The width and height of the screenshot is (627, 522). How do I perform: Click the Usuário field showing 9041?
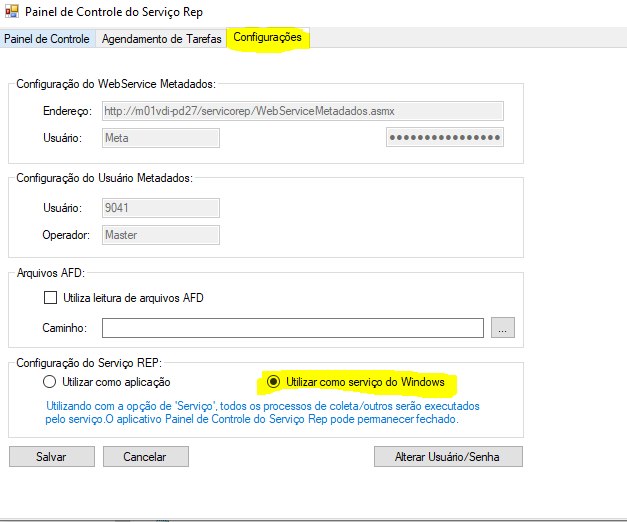[x=160, y=208]
